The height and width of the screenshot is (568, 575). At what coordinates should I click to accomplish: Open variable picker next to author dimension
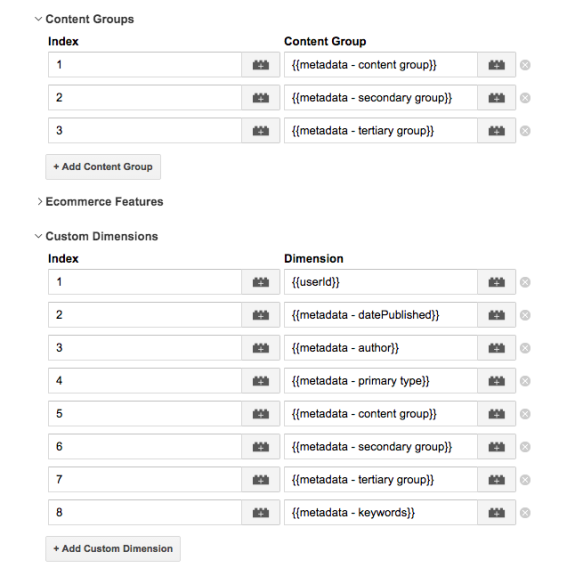[497, 348]
